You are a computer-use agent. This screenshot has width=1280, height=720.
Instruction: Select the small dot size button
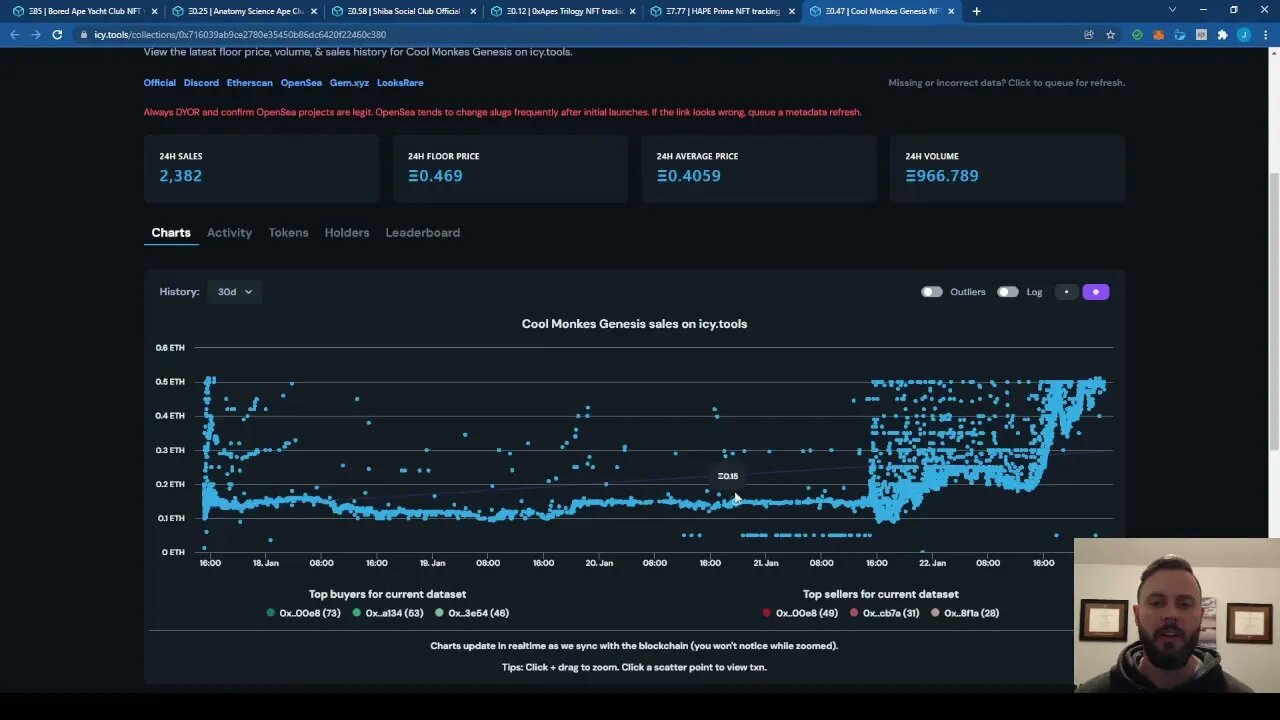point(1067,292)
